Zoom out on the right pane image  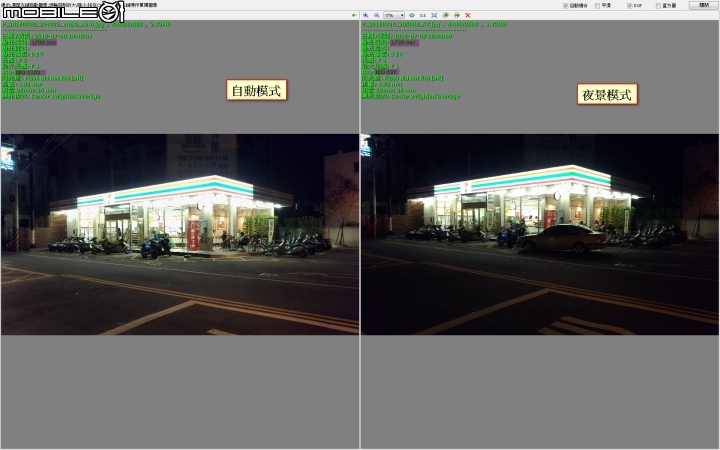(377, 15)
